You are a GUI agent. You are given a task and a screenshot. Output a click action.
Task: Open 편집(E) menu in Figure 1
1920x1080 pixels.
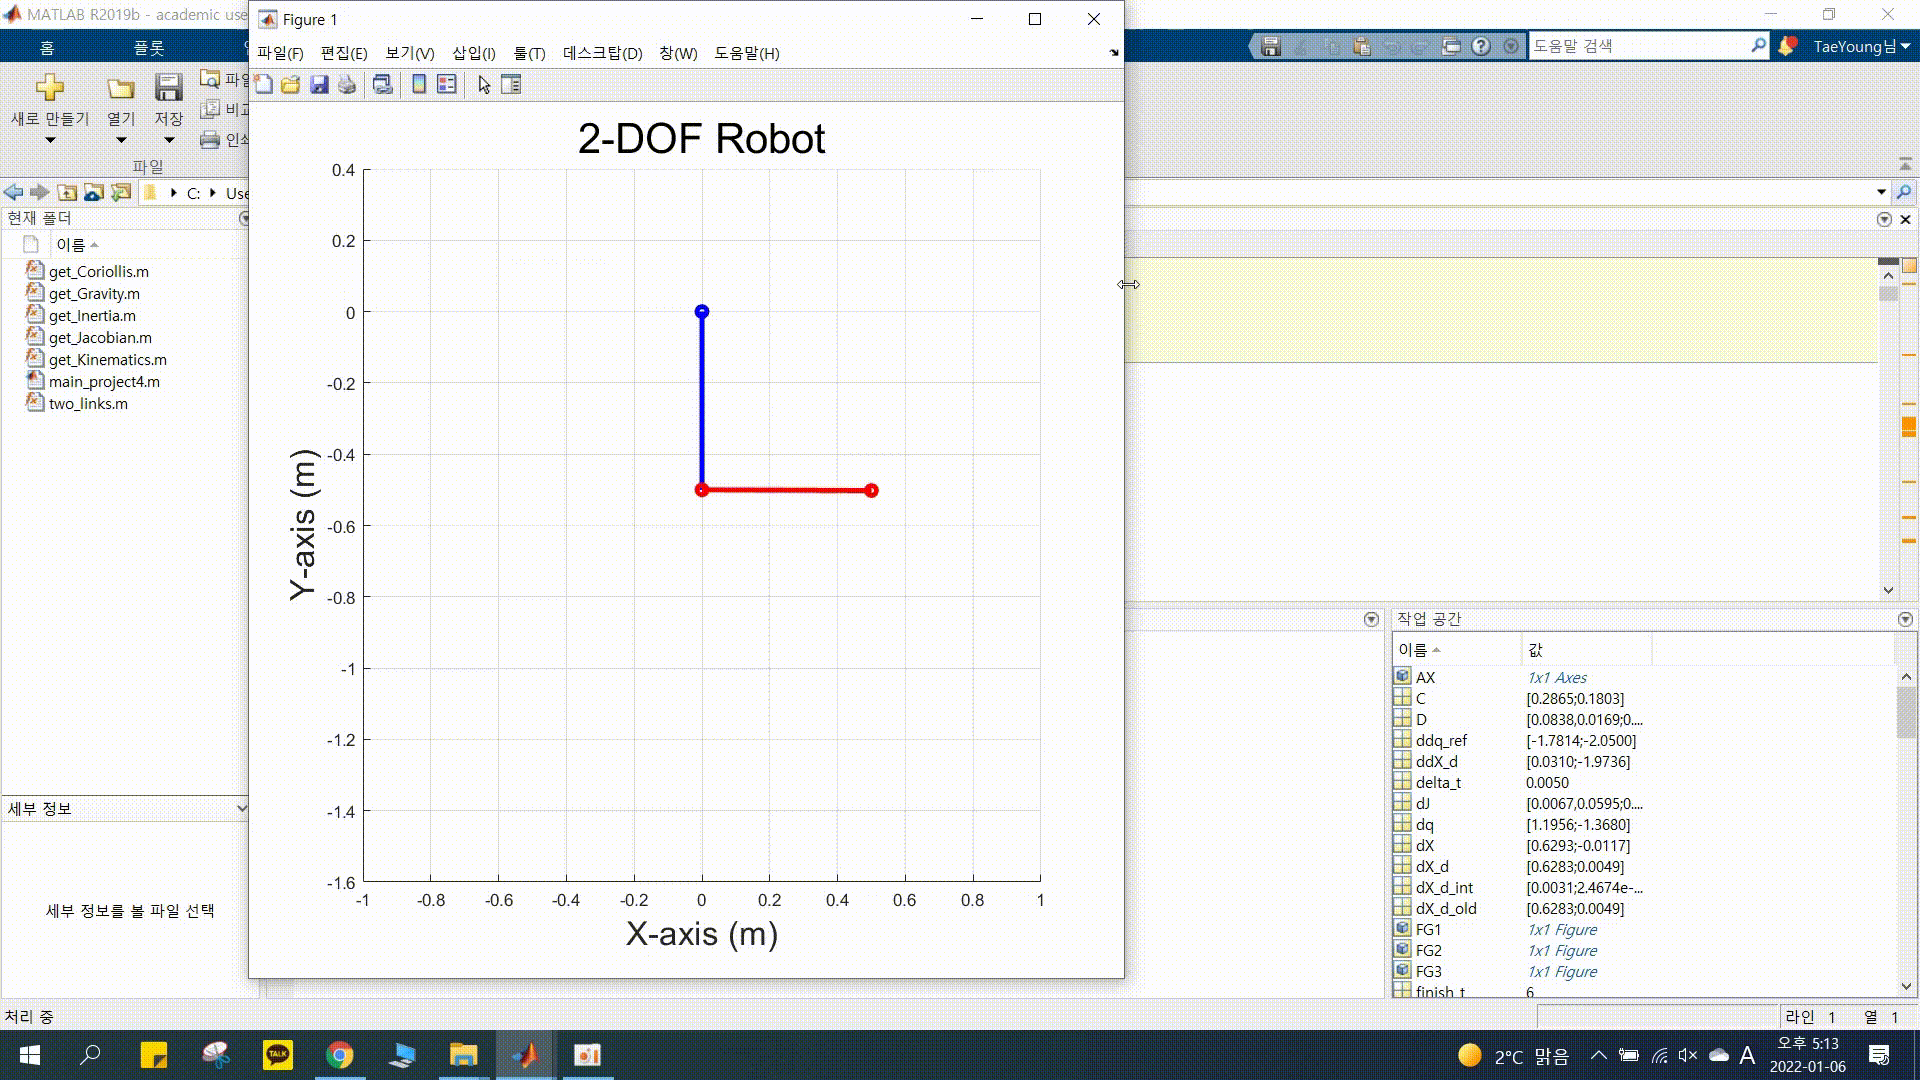pyautogui.click(x=344, y=53)
